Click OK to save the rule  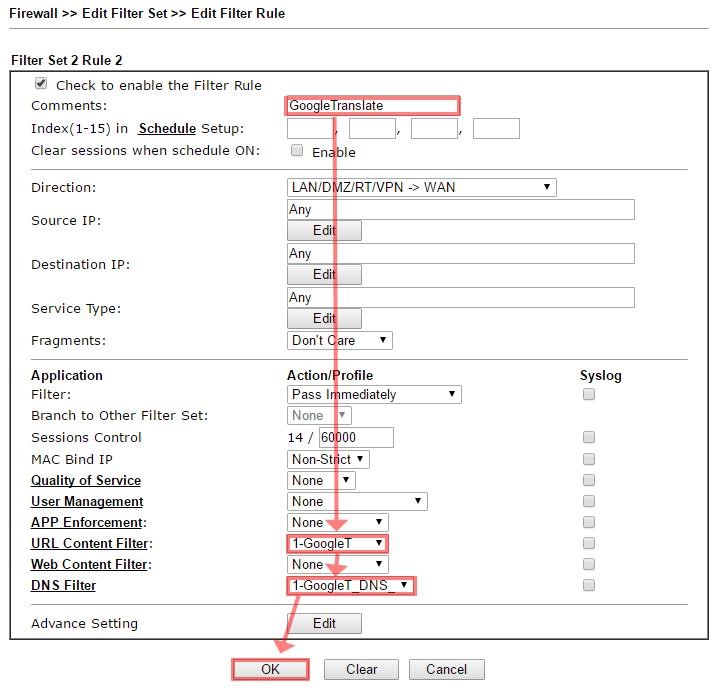(270, 669)
